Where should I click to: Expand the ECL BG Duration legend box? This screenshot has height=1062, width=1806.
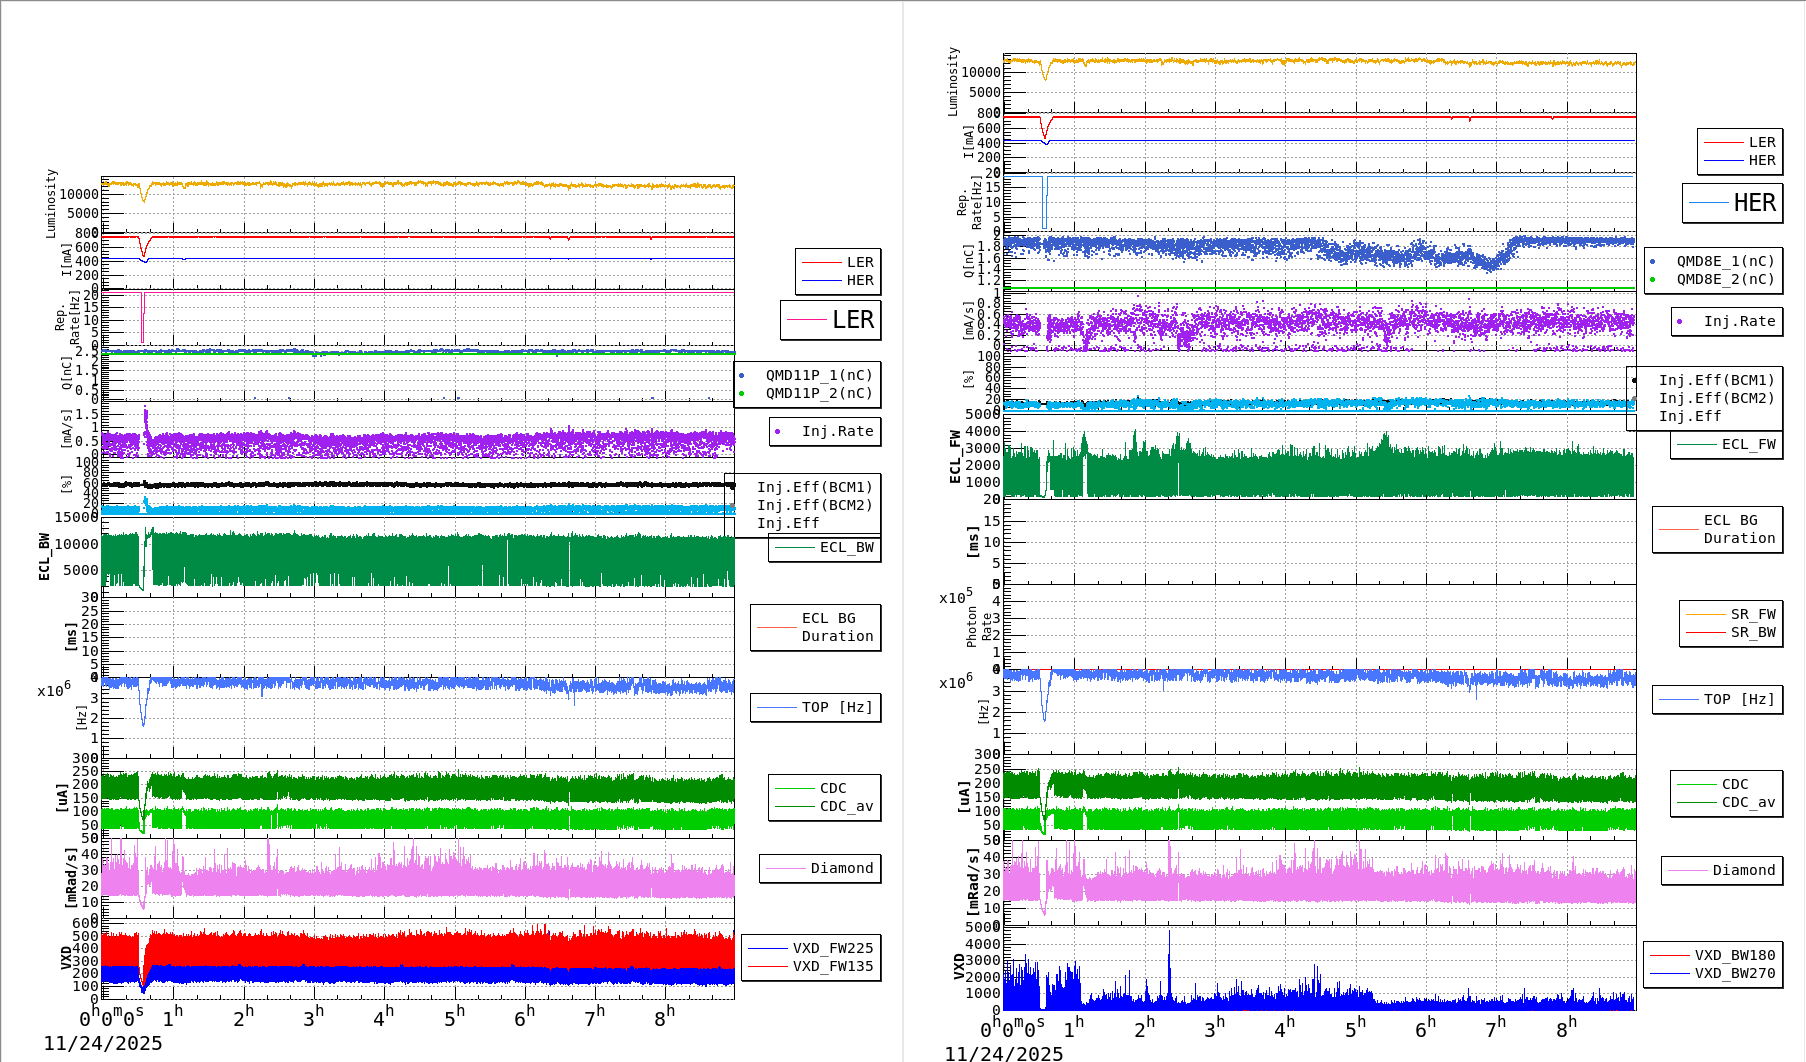[815, 627]
